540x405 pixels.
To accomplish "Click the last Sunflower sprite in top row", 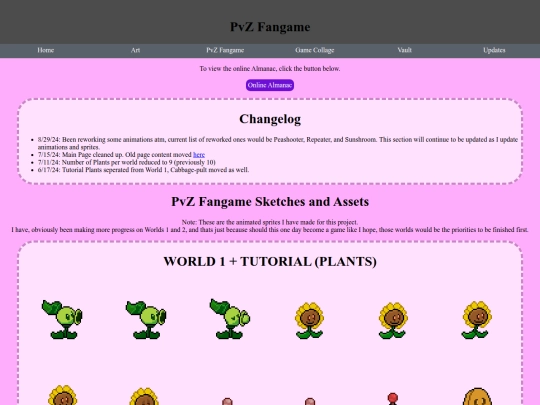I will coord(477,320).
